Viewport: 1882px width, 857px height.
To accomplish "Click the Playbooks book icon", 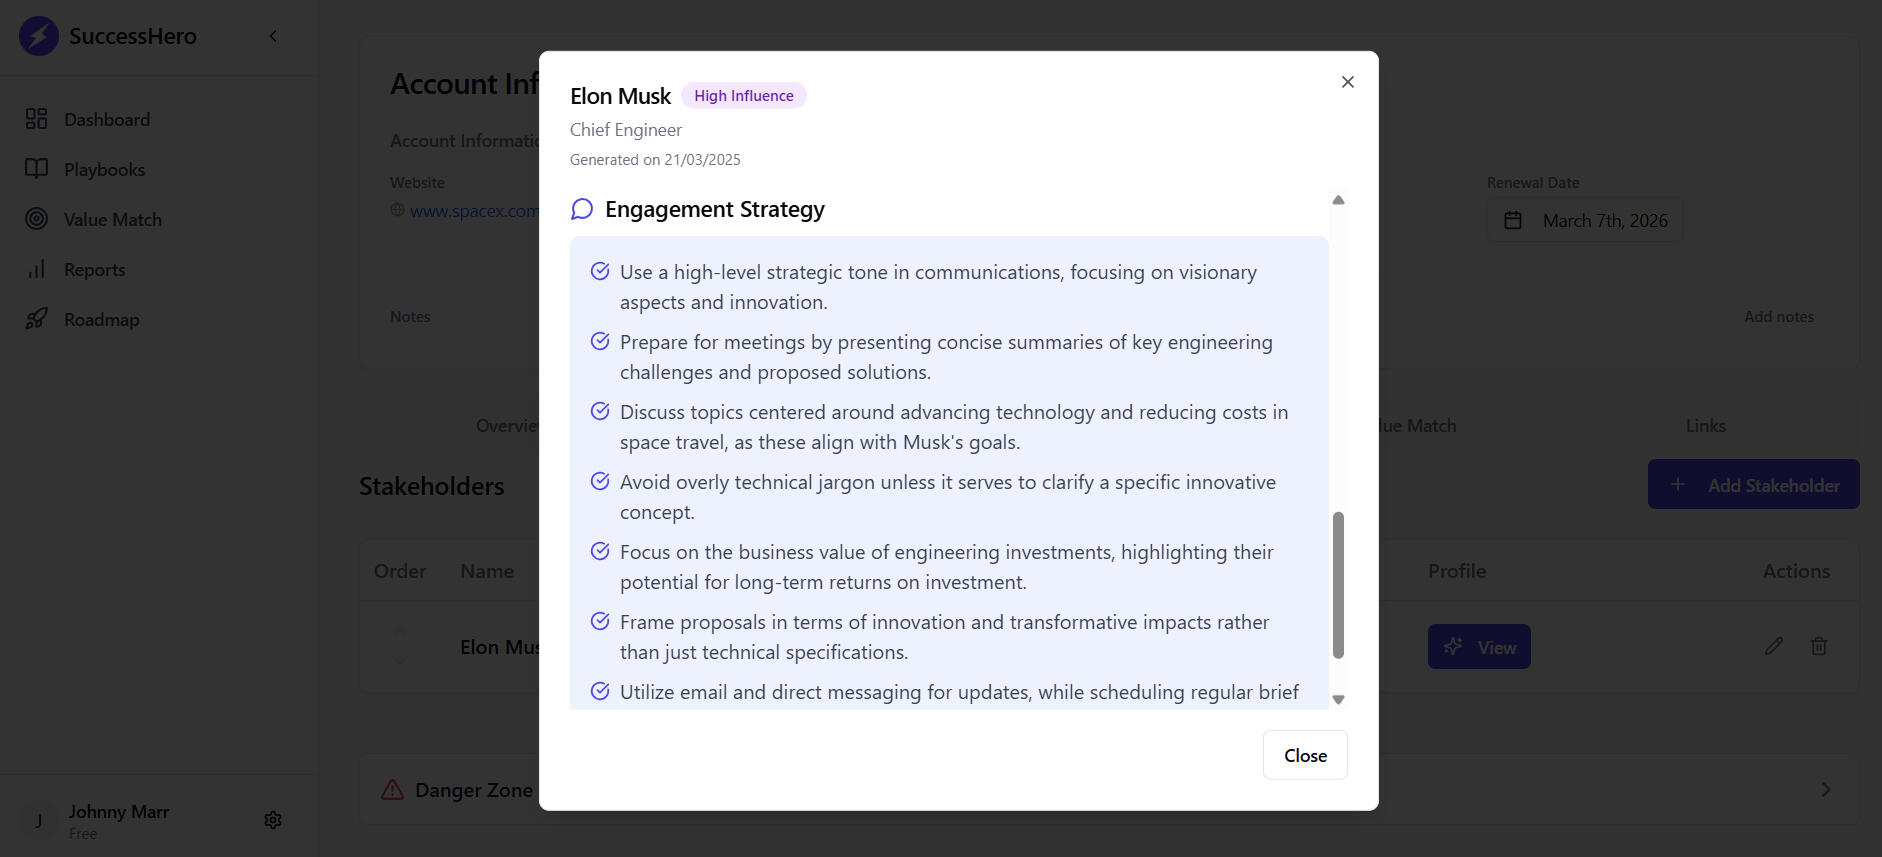I will pyautogui.click(x=37, y=169).
